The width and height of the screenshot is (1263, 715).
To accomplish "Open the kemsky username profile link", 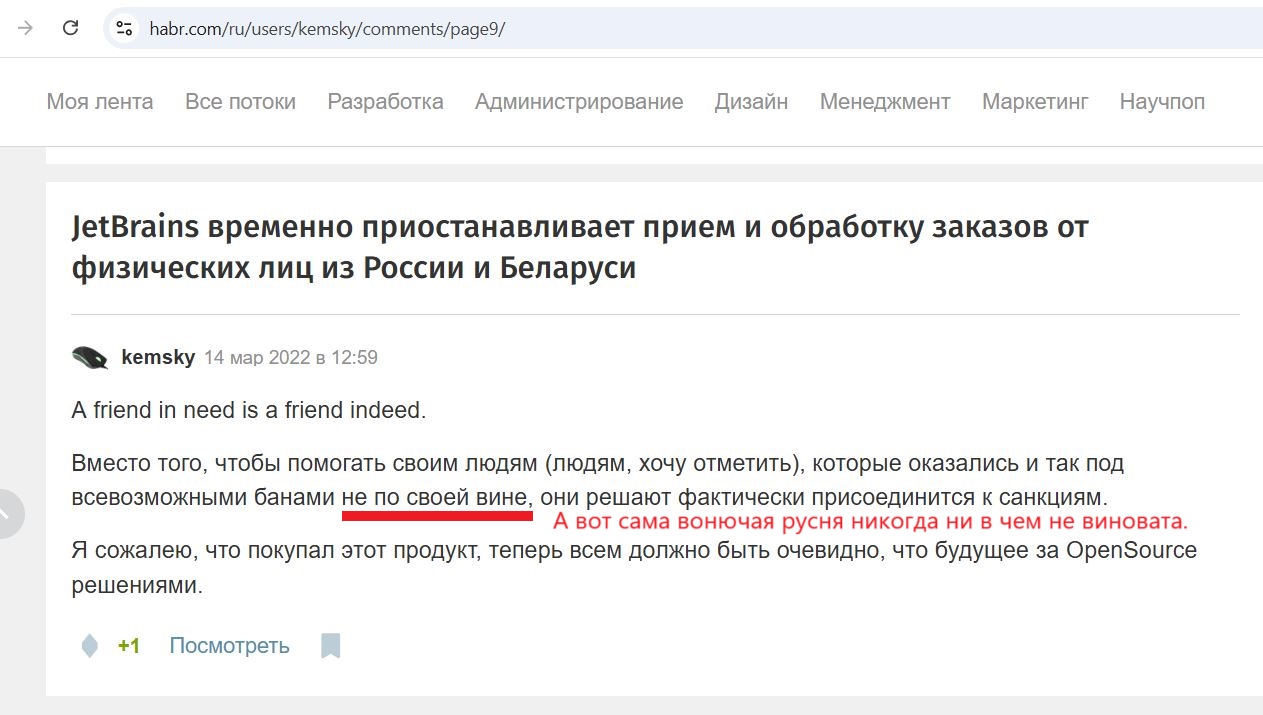I will pyautogui.click(x=158, y=357).
